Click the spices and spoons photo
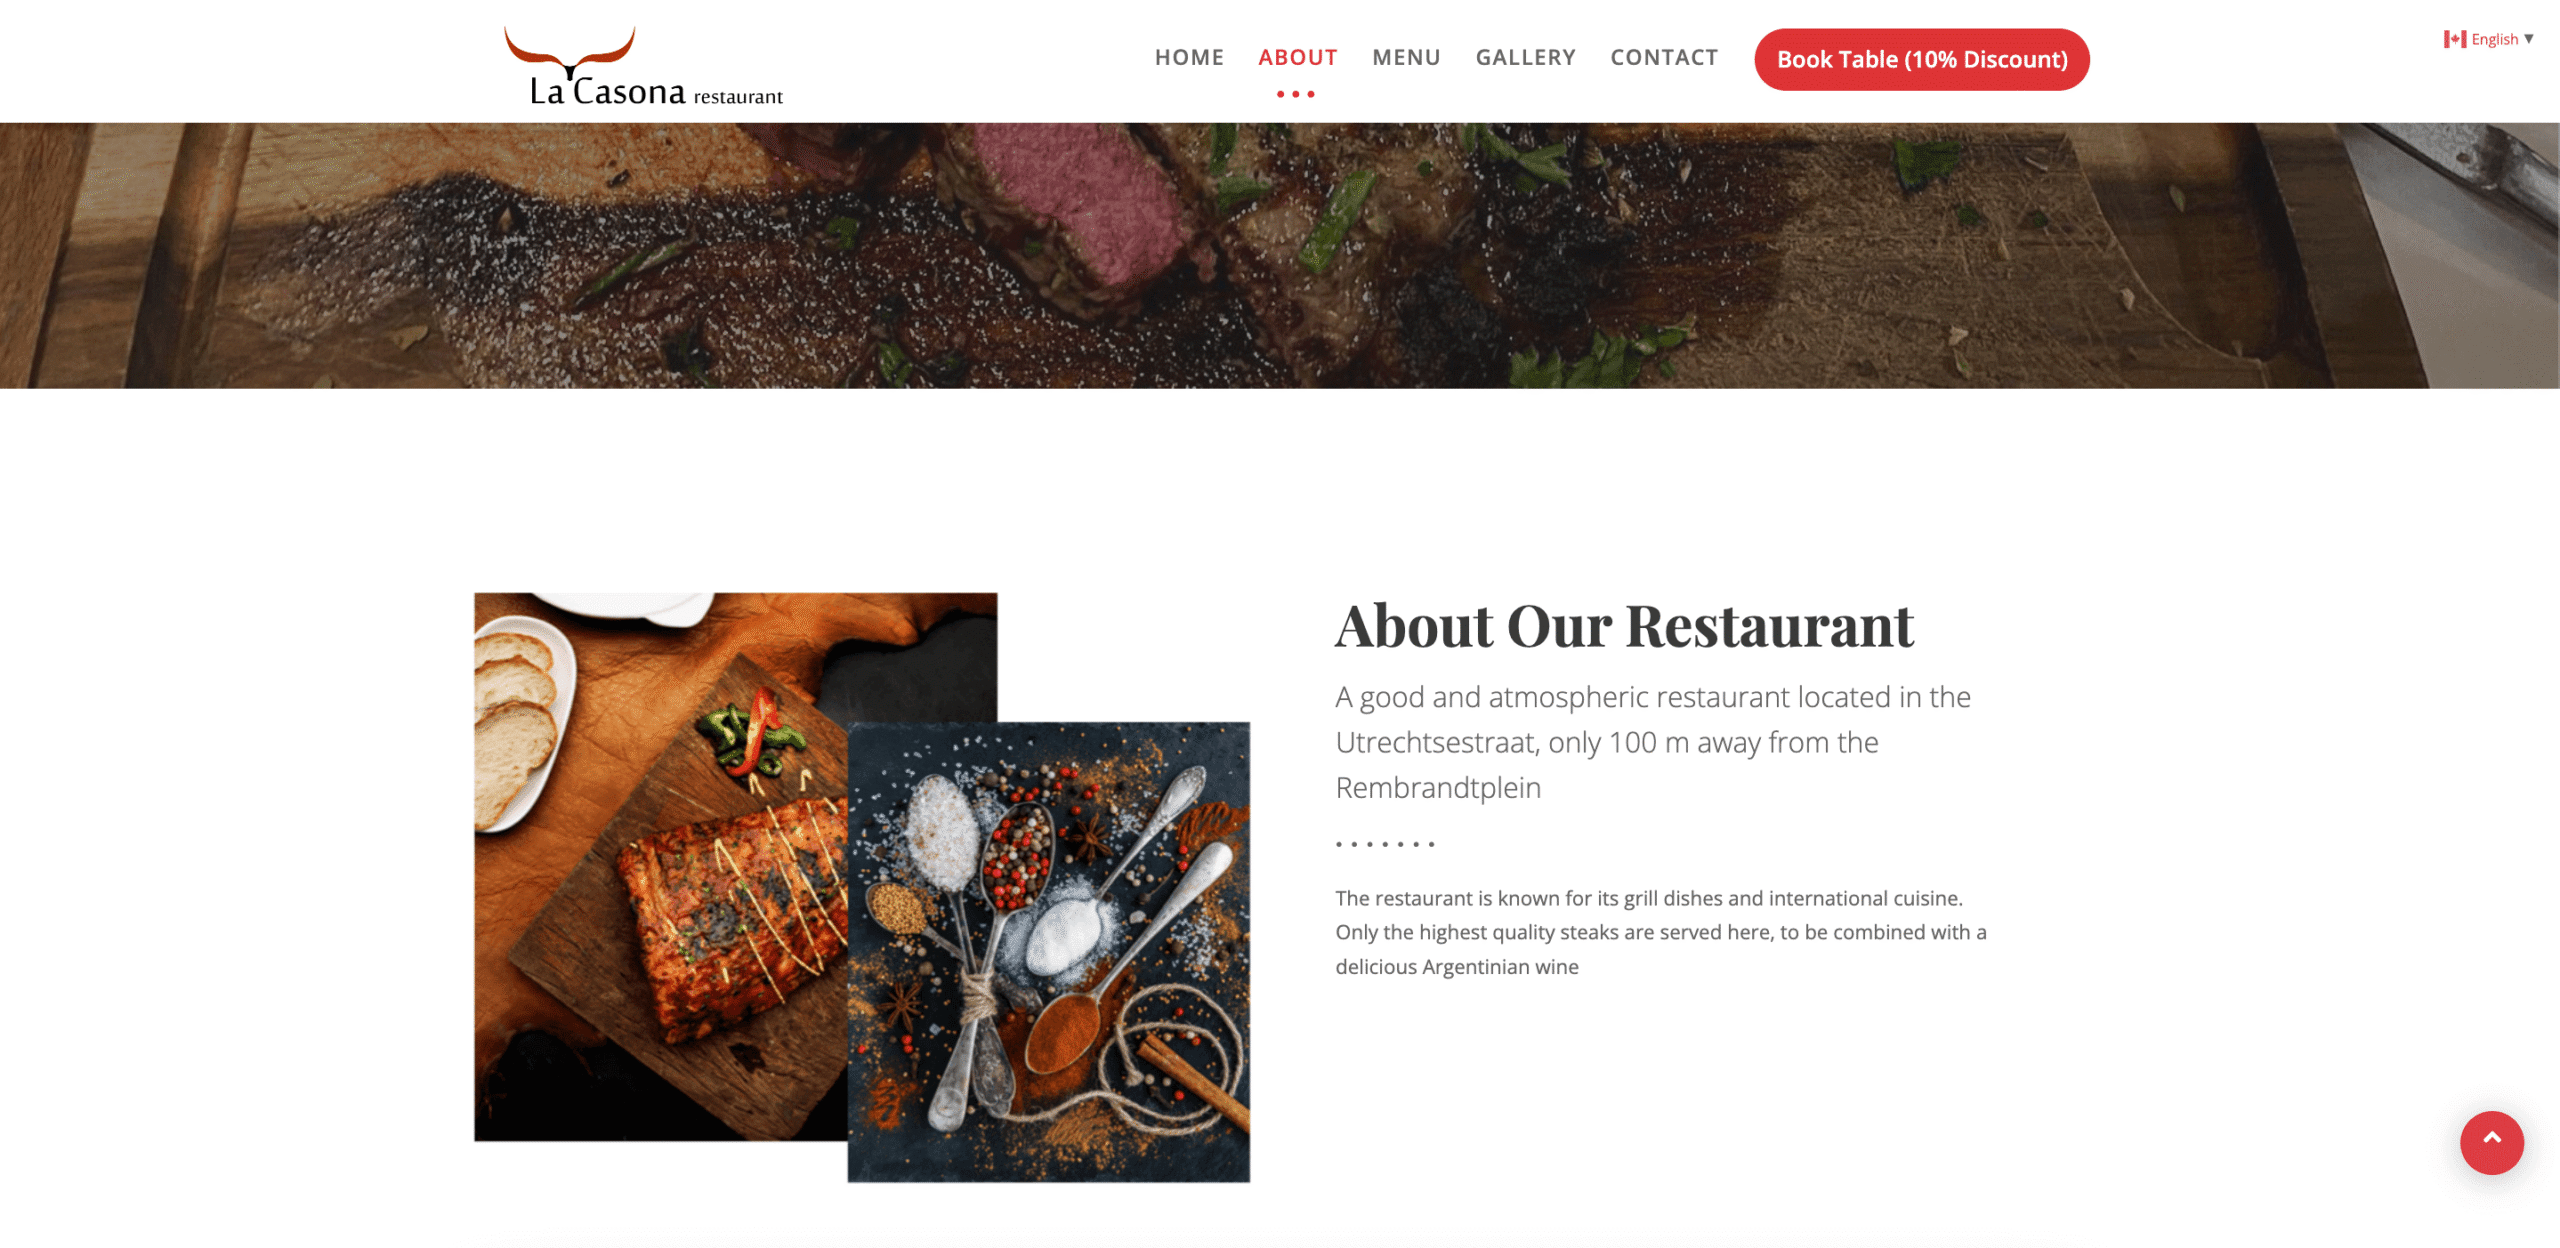Viewport: 2560px width, 1248px height. [1048, 952]
